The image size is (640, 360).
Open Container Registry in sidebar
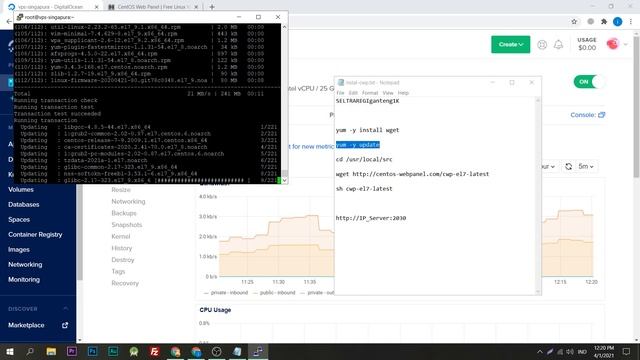pos(35,235)
